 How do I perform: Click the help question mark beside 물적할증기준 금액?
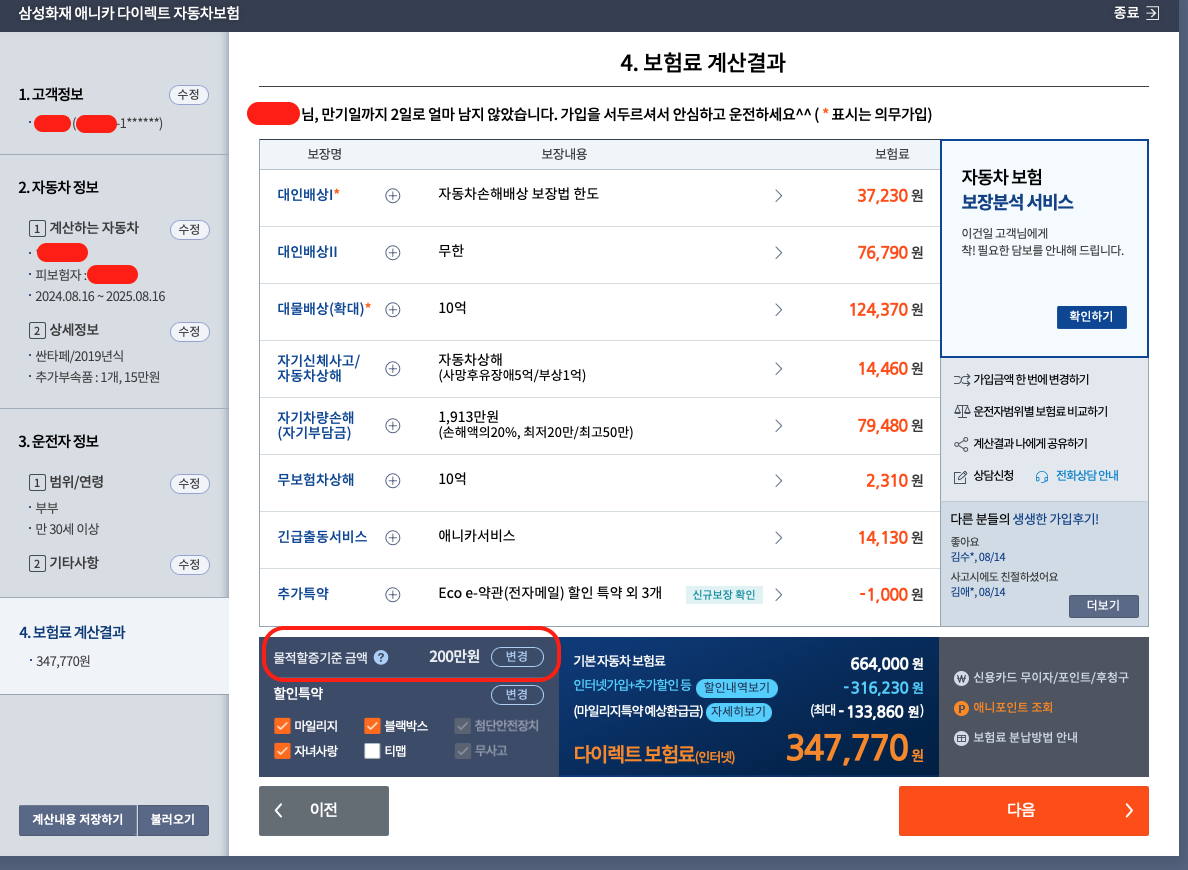point(381,657)
